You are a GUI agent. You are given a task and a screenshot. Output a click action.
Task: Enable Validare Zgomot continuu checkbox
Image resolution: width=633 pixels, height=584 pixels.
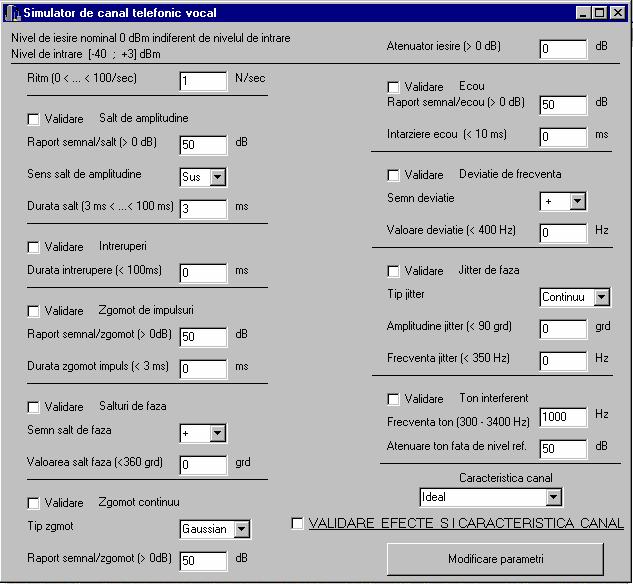coord(34,503)
